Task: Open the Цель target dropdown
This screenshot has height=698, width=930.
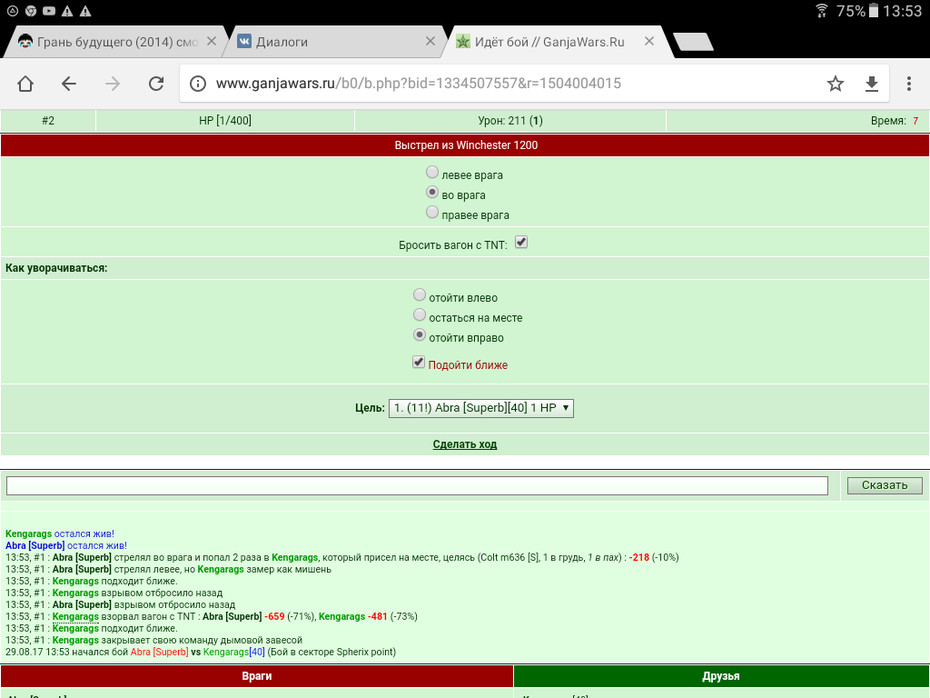Action: pyautogui.click(x=481, y=408)
